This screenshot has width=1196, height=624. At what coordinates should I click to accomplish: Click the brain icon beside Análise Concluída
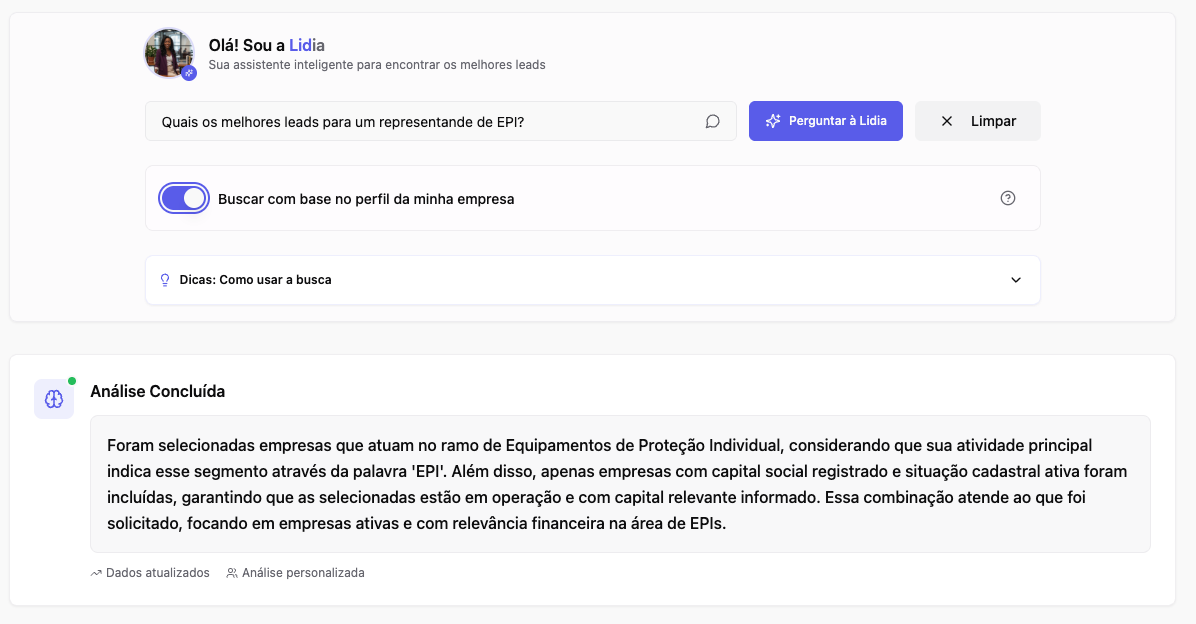53,398
